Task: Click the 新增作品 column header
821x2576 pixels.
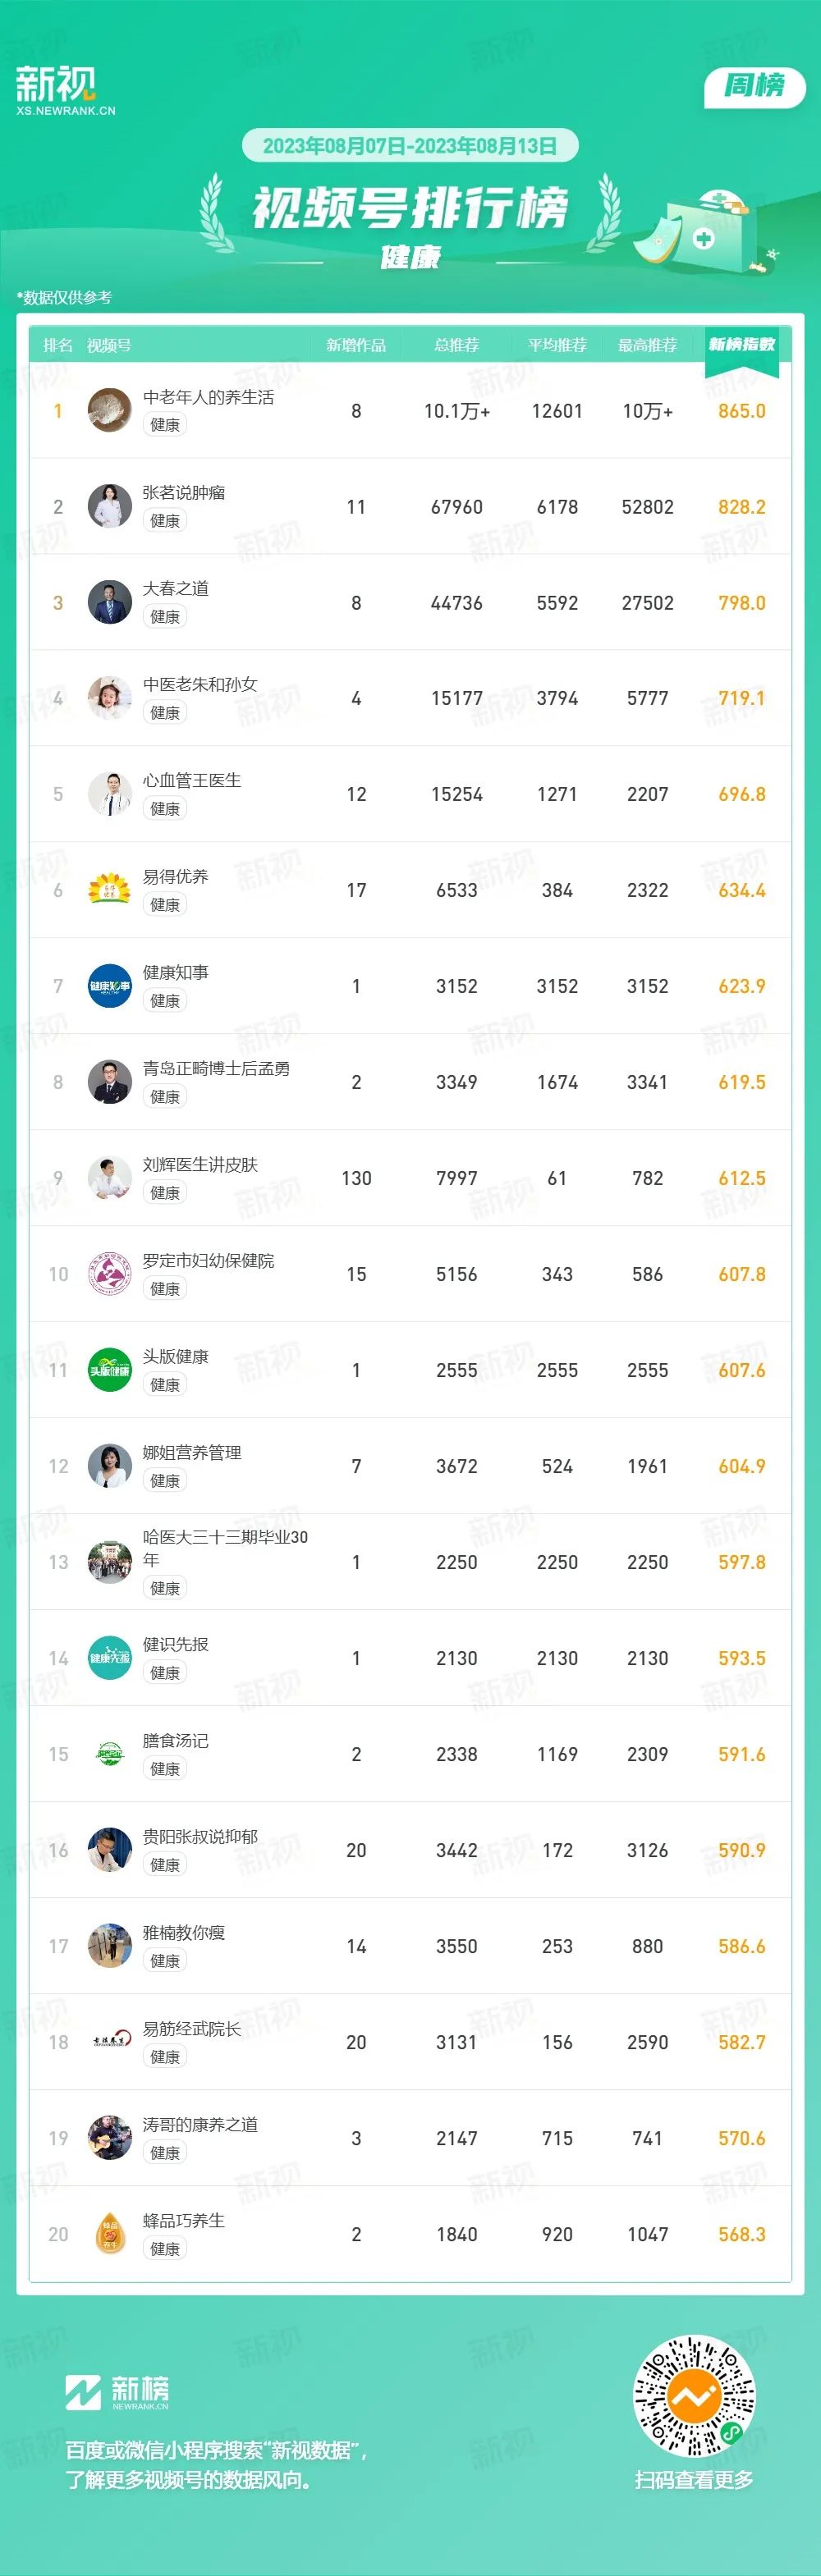Action: tap(356, 345)
